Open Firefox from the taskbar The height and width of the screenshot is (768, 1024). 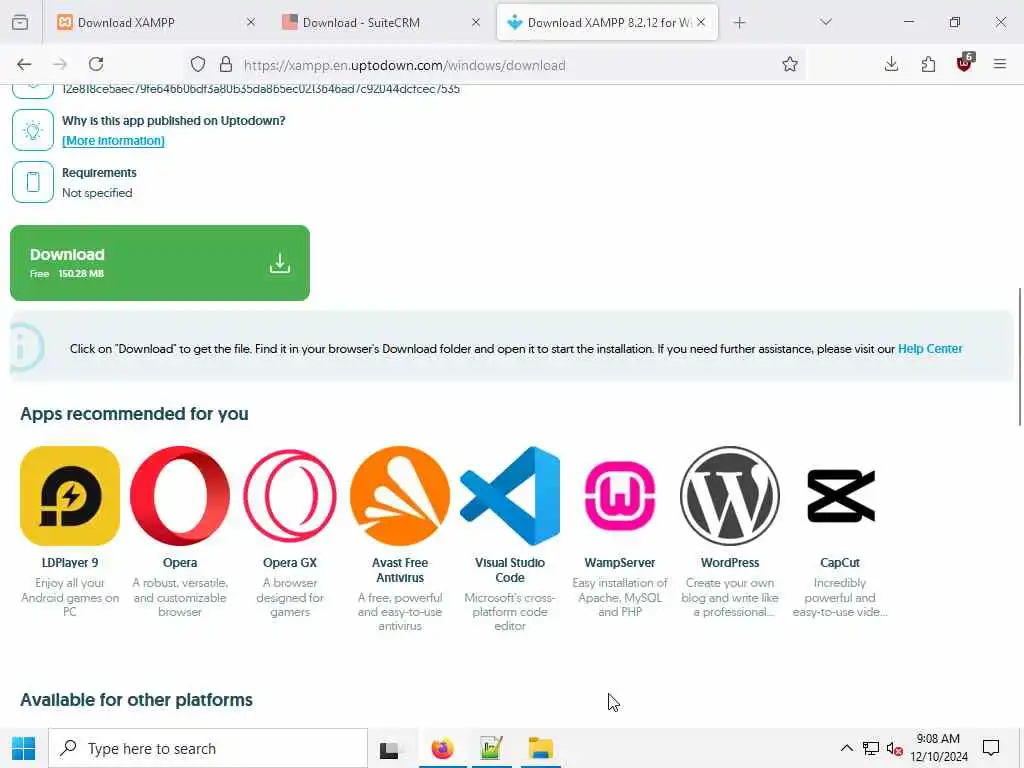[443, 748]
